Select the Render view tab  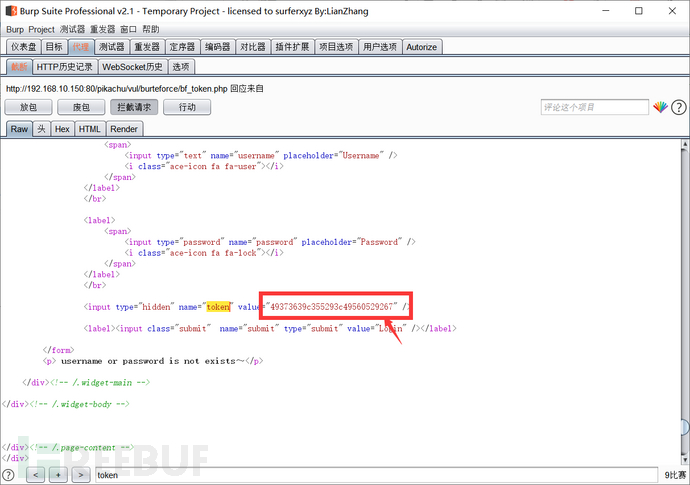click(124, 129)
